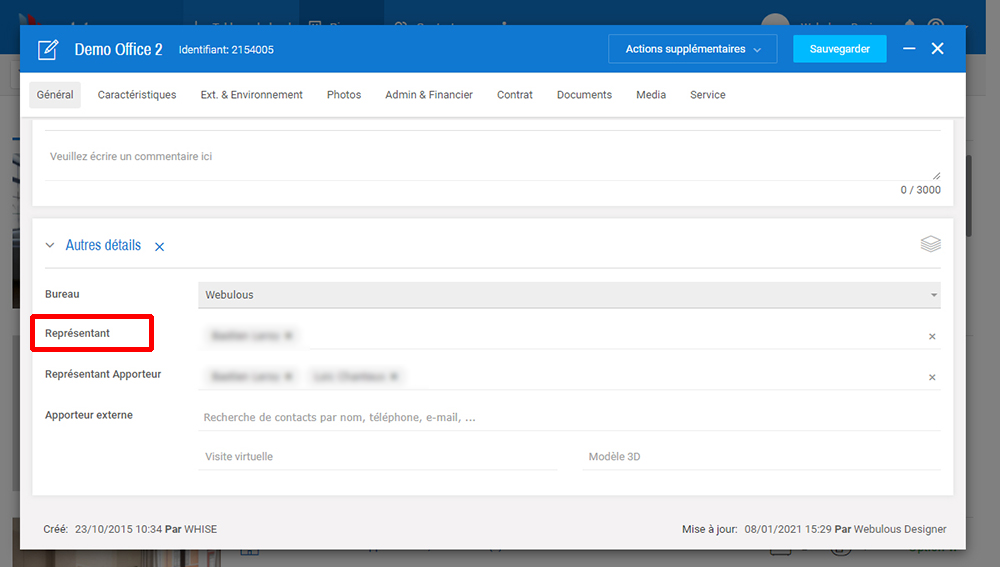
Task: Click the edit pencil icon beside Demo Office 2
Action: pos(48,49)
